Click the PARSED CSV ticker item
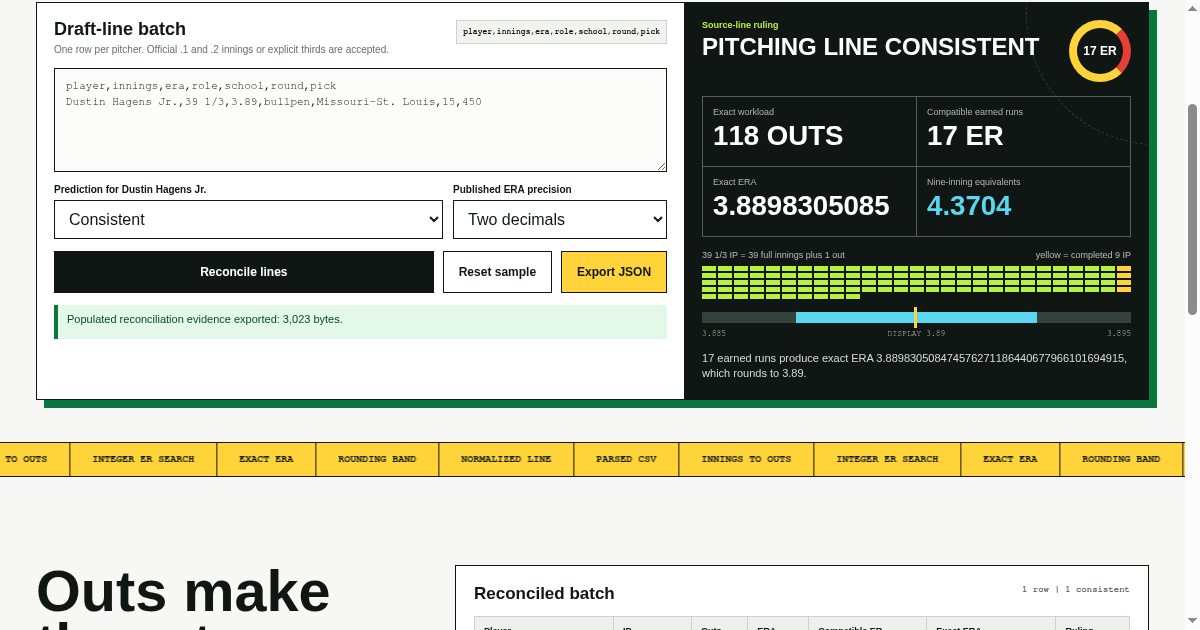 click(626, 459)
